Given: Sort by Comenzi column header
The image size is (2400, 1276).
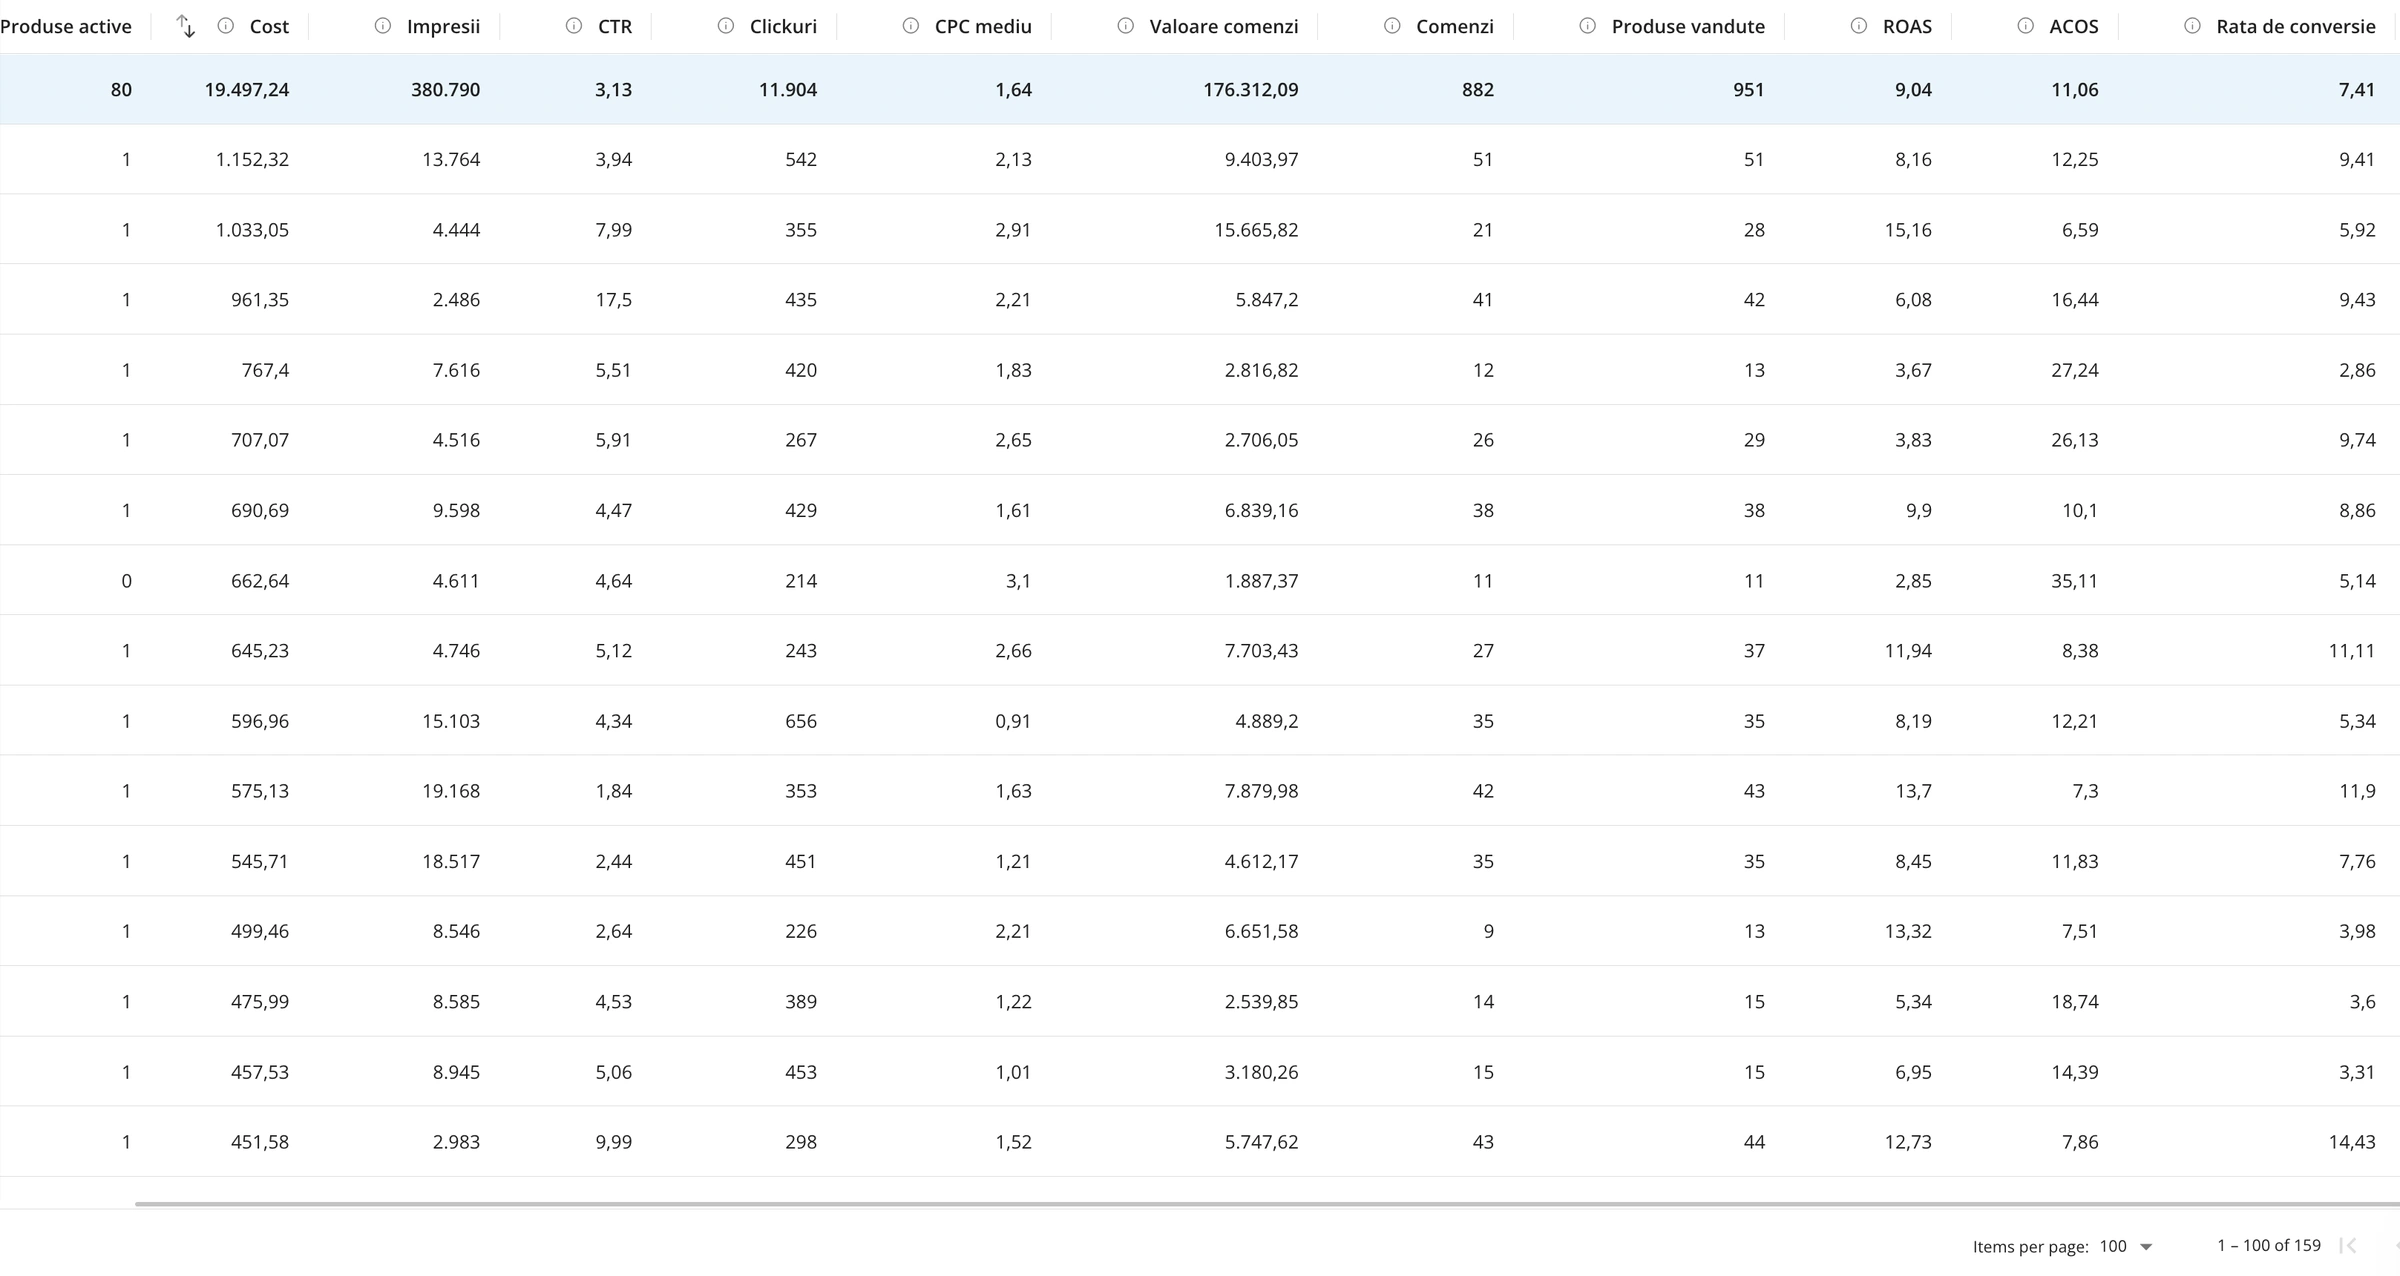Looking at the screenshot, I should [1455, 26].
